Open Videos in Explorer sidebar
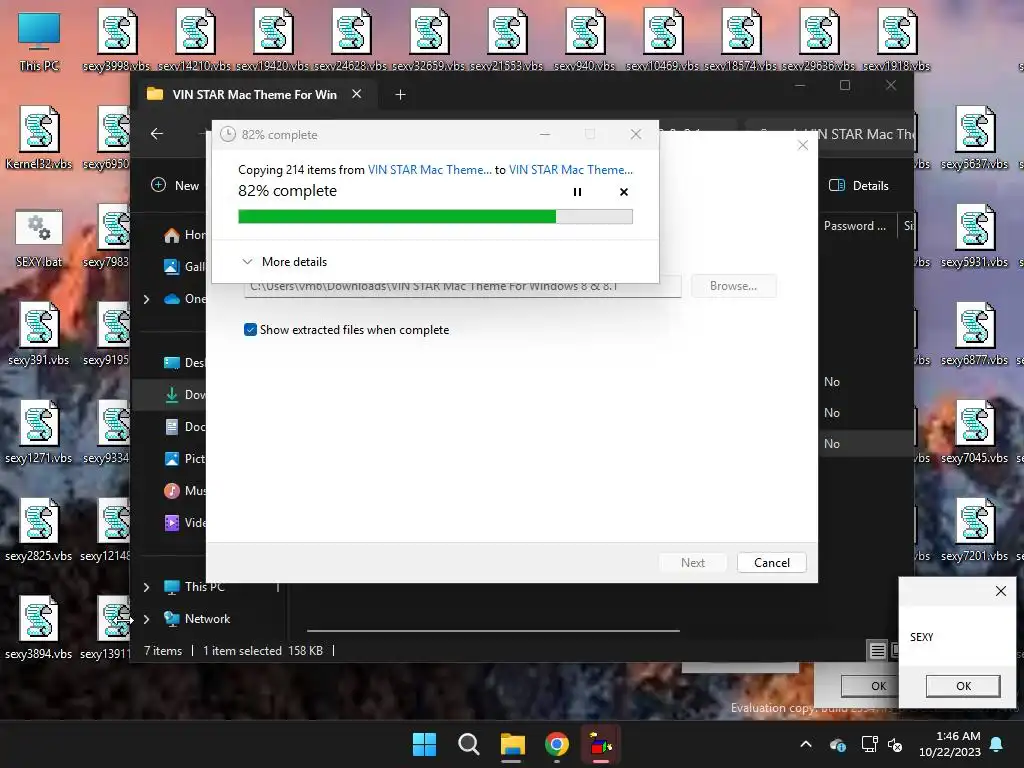Image resolution: width=1024 pixels, height=768 pixels. coord(184,522)
